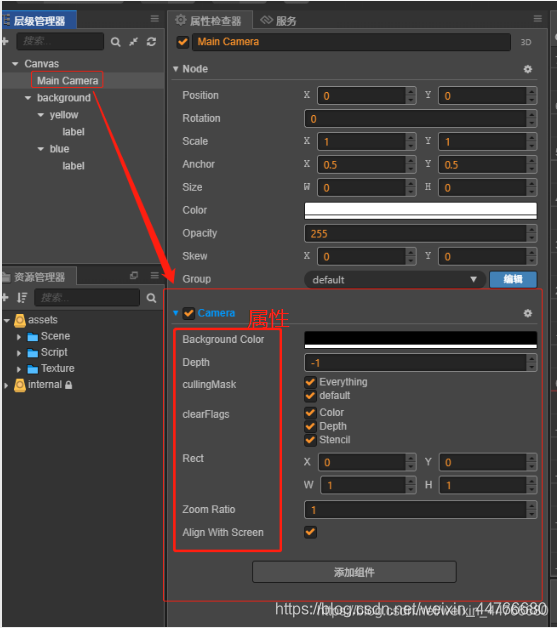The width and height of the screenshot is (557, 628).
Task: Click add asset plus icon in assets panel
Action: (5, 297)
